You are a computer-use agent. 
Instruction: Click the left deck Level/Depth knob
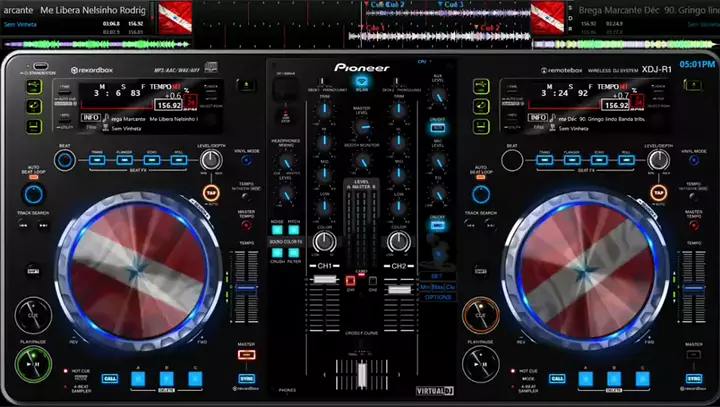[211, 160]
